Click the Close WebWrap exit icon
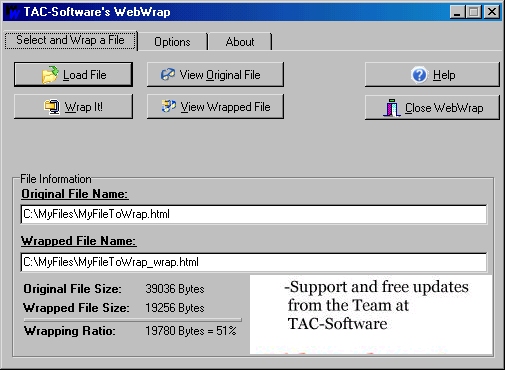Image resolution: width=505 pixels, height=370 pixels. tap(392, 108)
